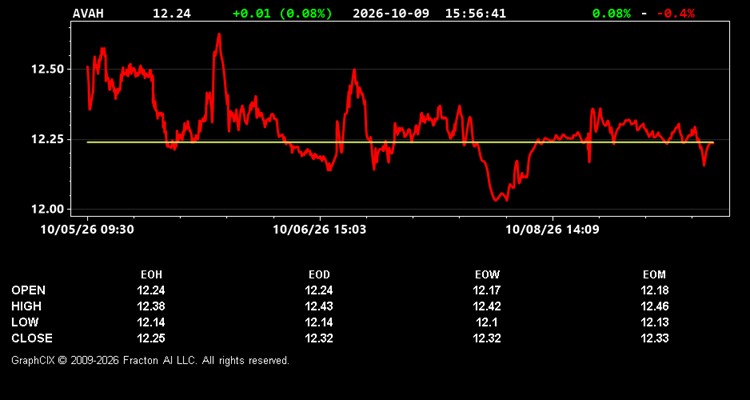Select the EOH high value 12.38
Screen dimensions: 750x400
click(x=151, y=306)
